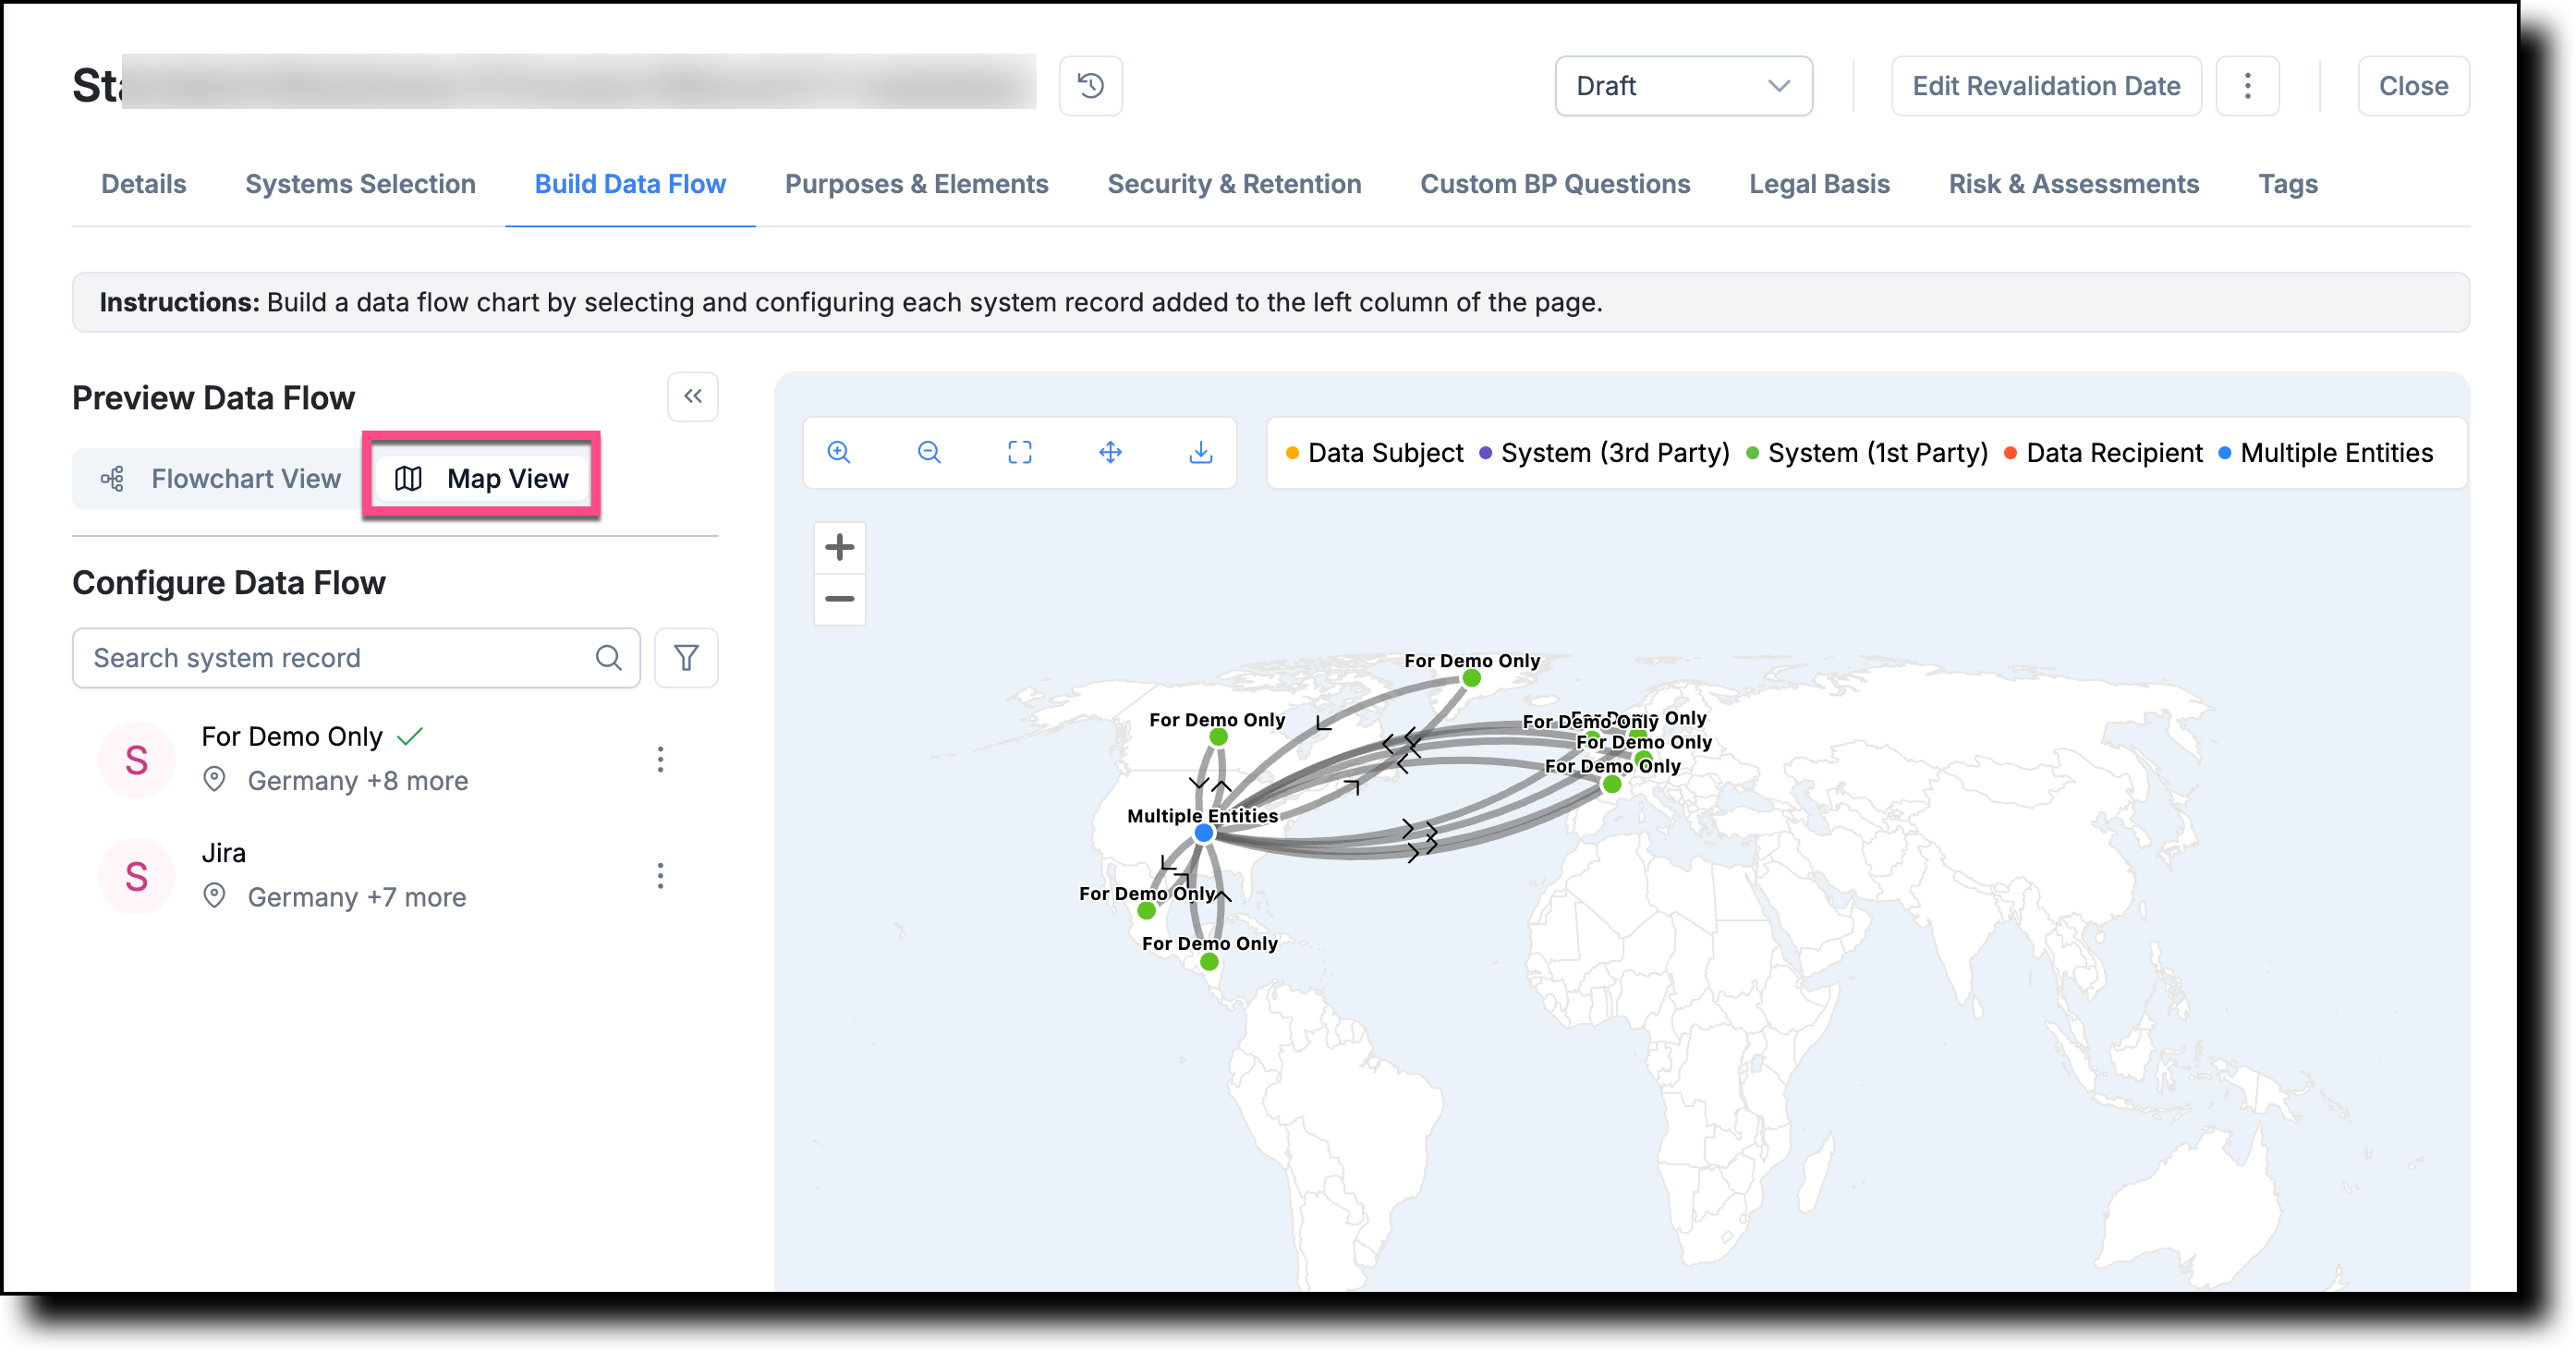This screenshot has width=2576, height=1351.
Task: Click the S avatar of Jira record
Action: pyautogui.click(x=137, y=876)
